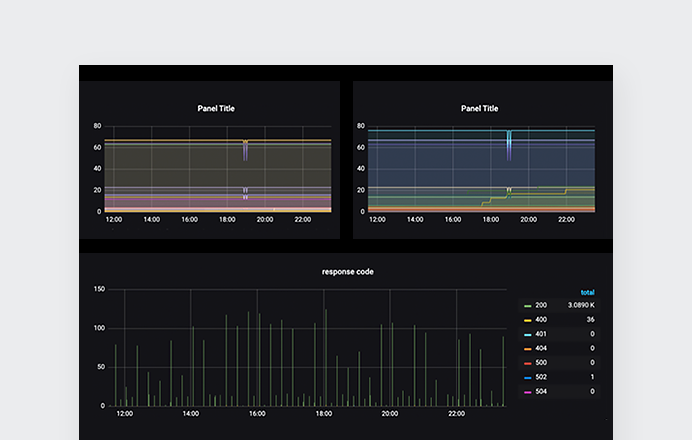Toggle the 200 series in legend
Image resolution: width=692 pixels, height=440 pixels.
click(541, 306)
